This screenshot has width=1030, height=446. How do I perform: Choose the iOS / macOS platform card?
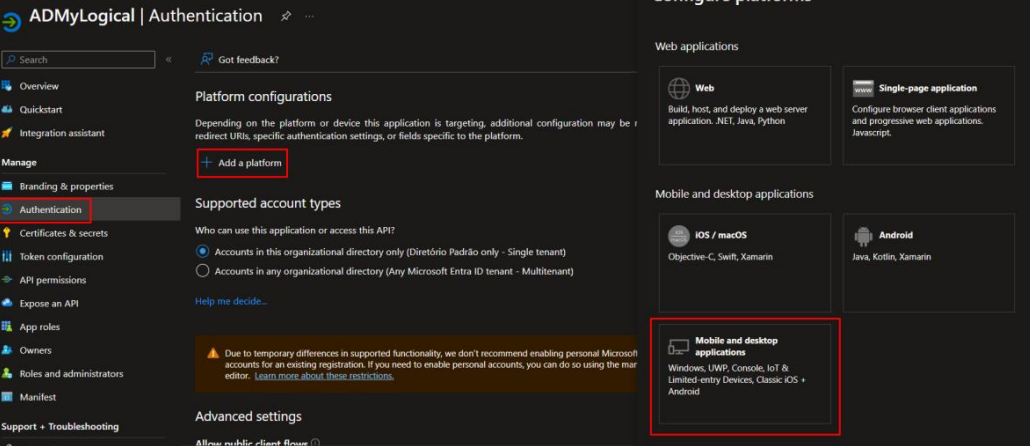point(745,262)
